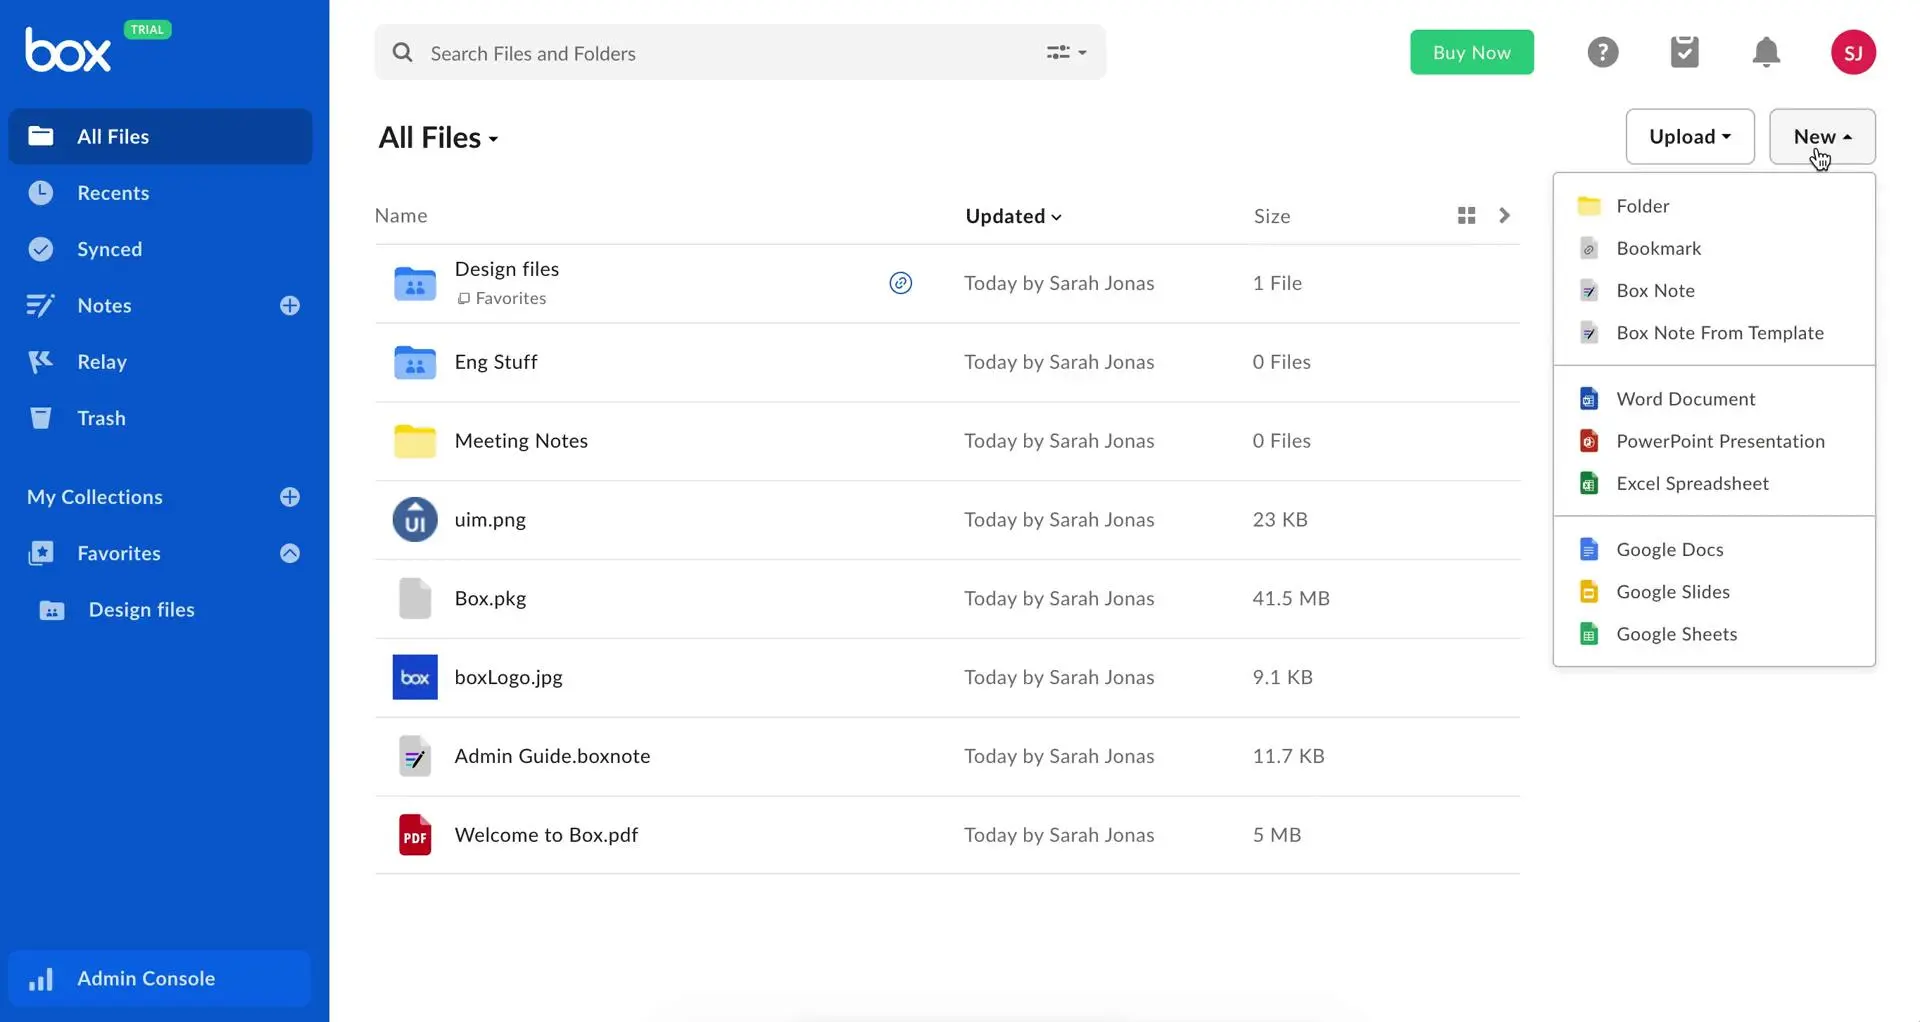1920x1022 pixels.
Task: Open the notifications bell
Action: [1766, 52]
